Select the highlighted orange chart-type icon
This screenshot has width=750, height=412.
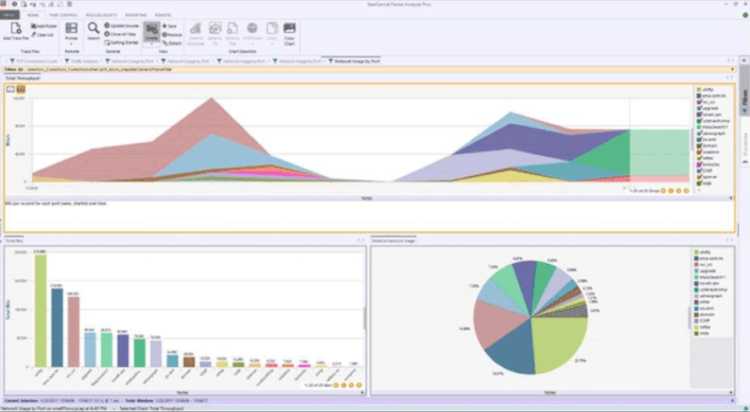(x=21, y=89)
